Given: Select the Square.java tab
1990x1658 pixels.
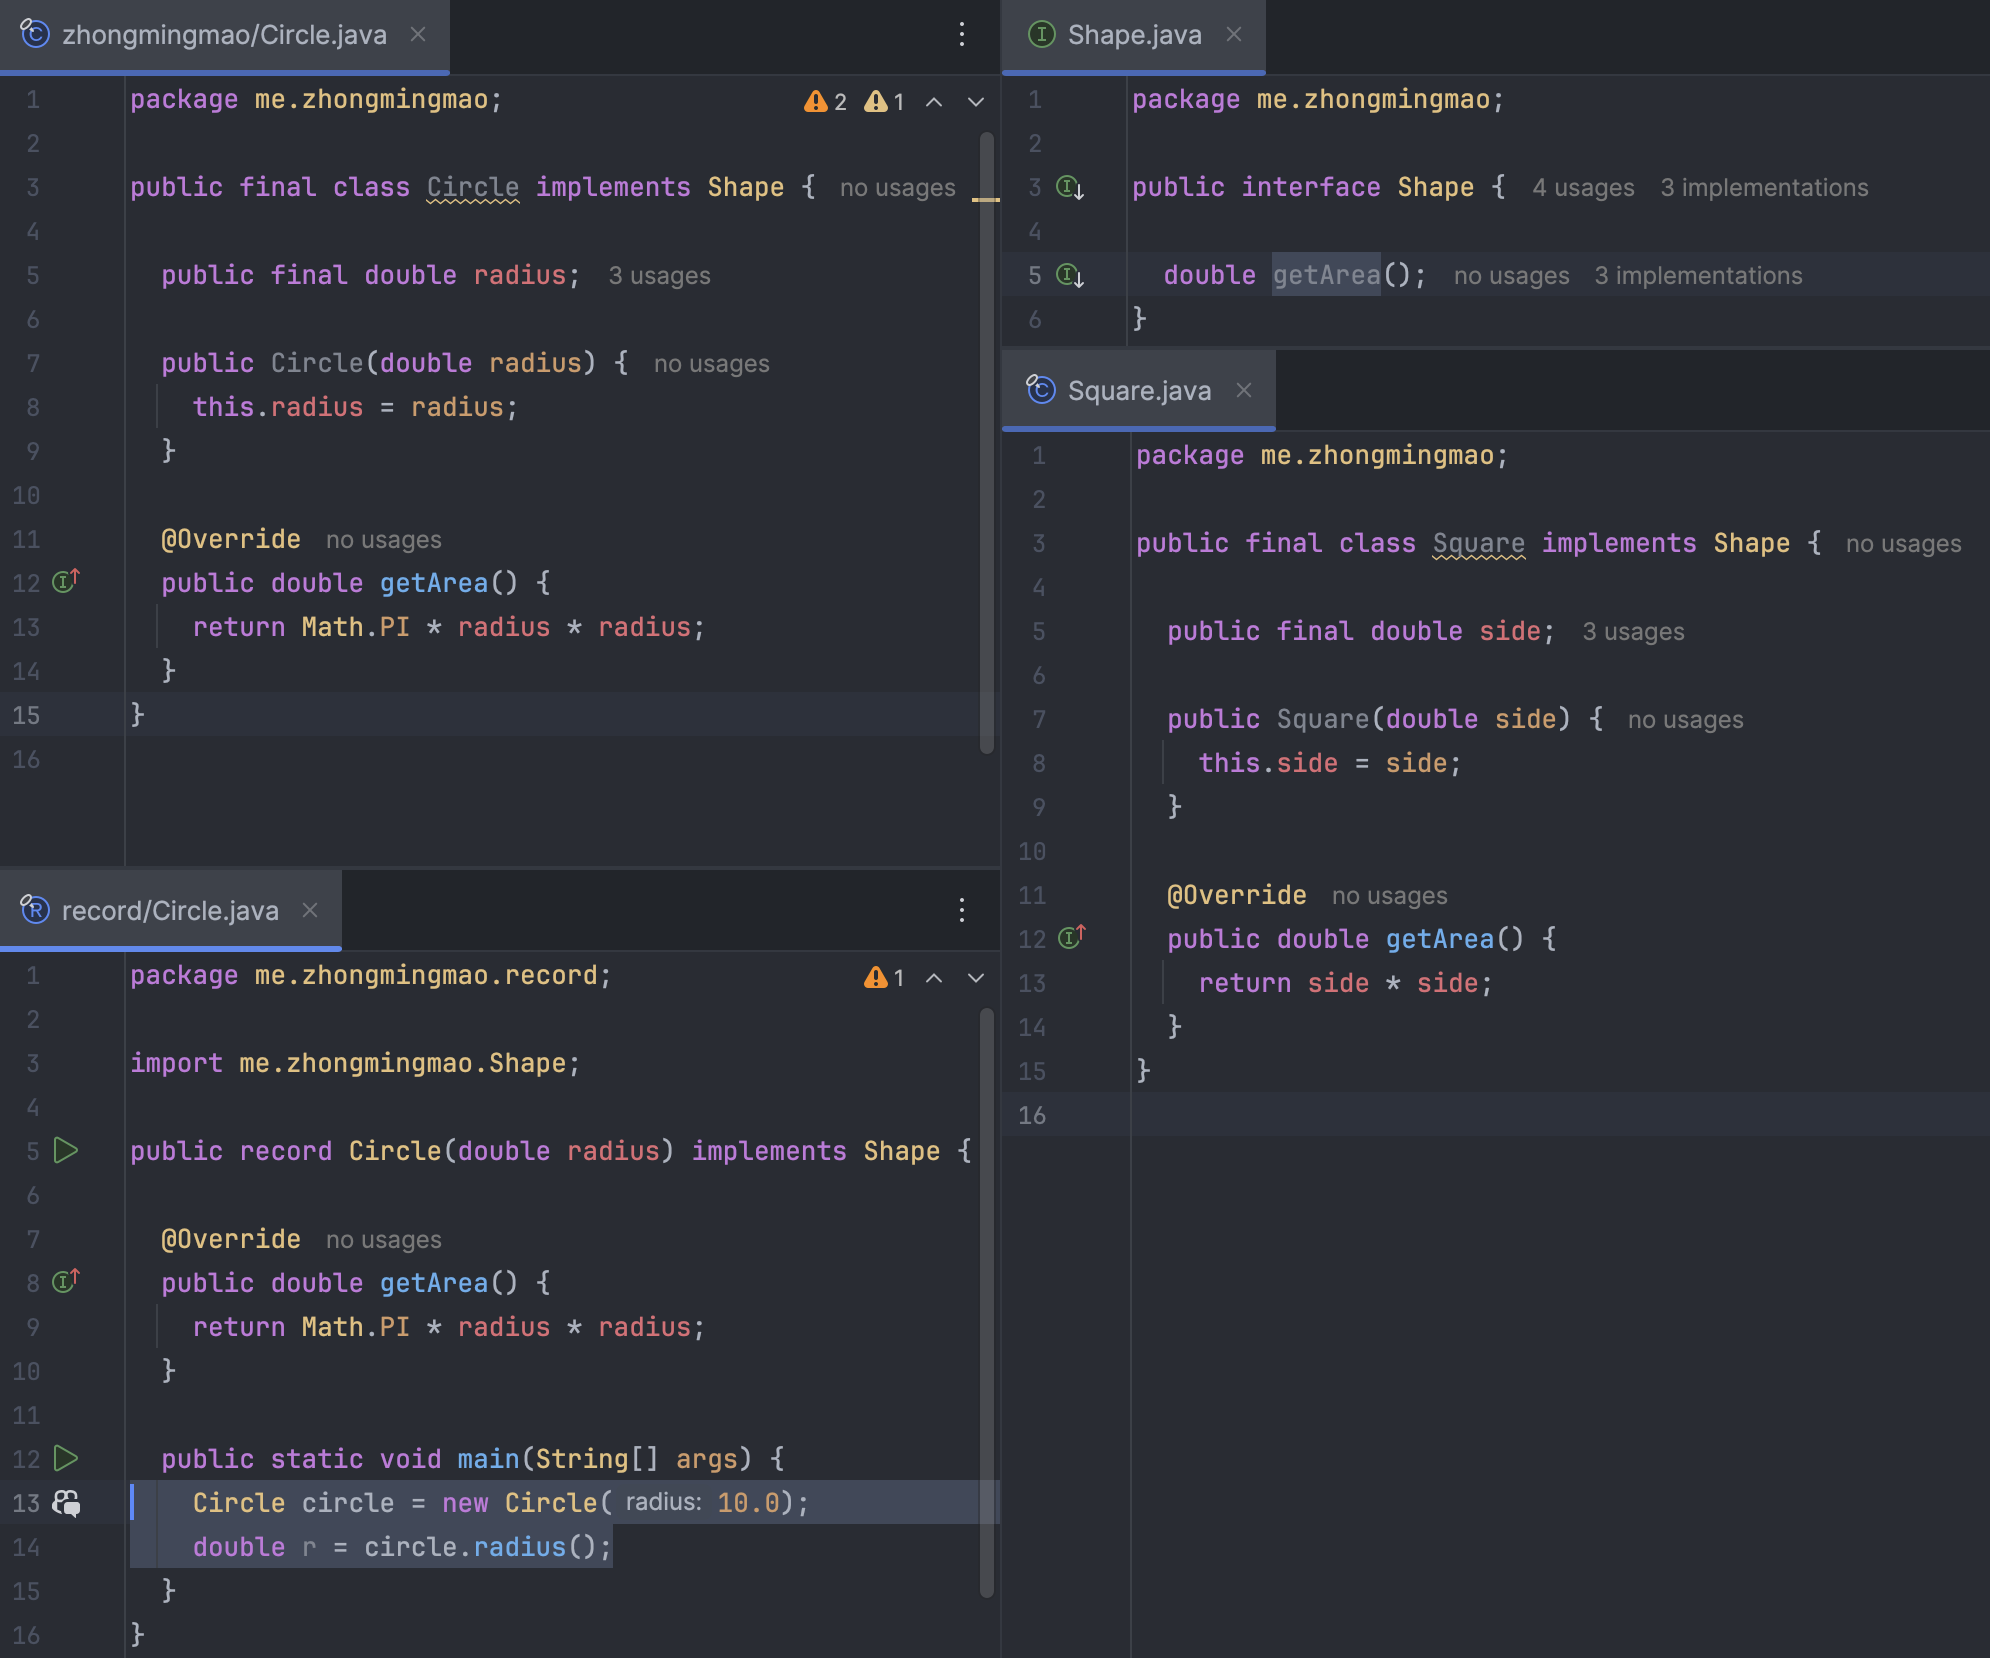Looking at the screenshot, I should (x=1138, y=391).
